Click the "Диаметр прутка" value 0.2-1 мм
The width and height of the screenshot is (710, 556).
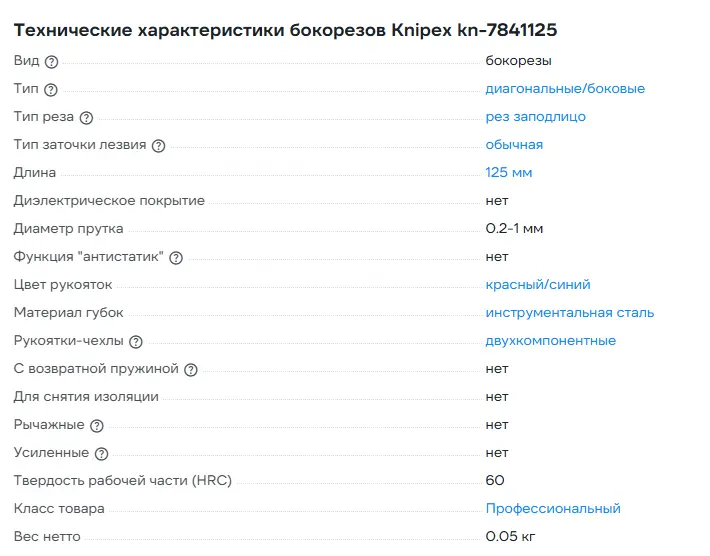point(514,229)
